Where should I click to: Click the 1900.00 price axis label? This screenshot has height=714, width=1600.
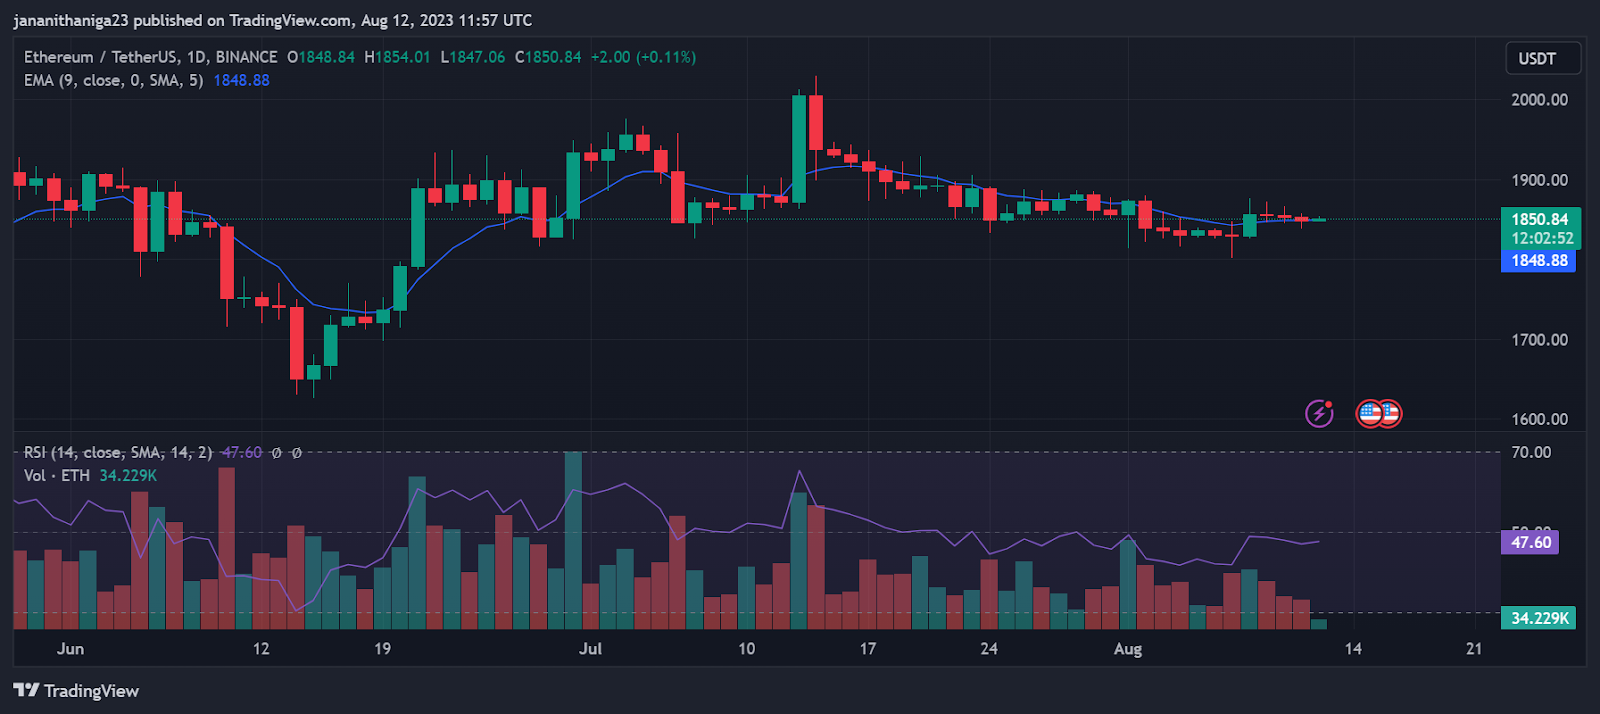[x=1539, y=180]
